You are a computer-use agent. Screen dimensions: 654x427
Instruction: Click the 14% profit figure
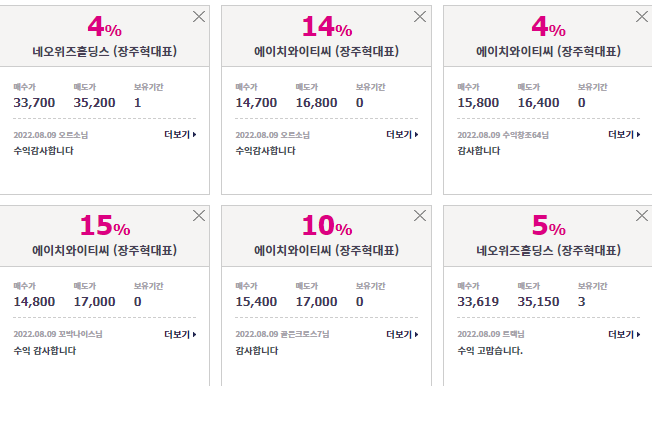click(327, 27)
